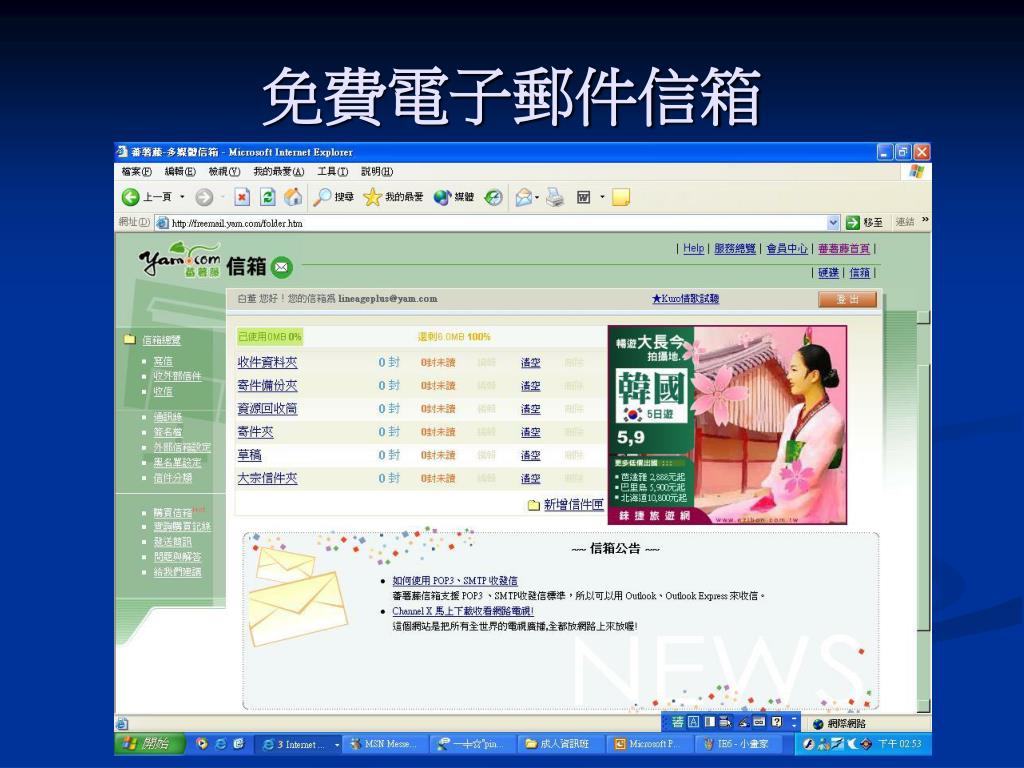Screen dimensions: 1024x768
Task: Open Microsoft PowerPoint taskbar button
Action: pyautogui.click(x=648, y=744)
